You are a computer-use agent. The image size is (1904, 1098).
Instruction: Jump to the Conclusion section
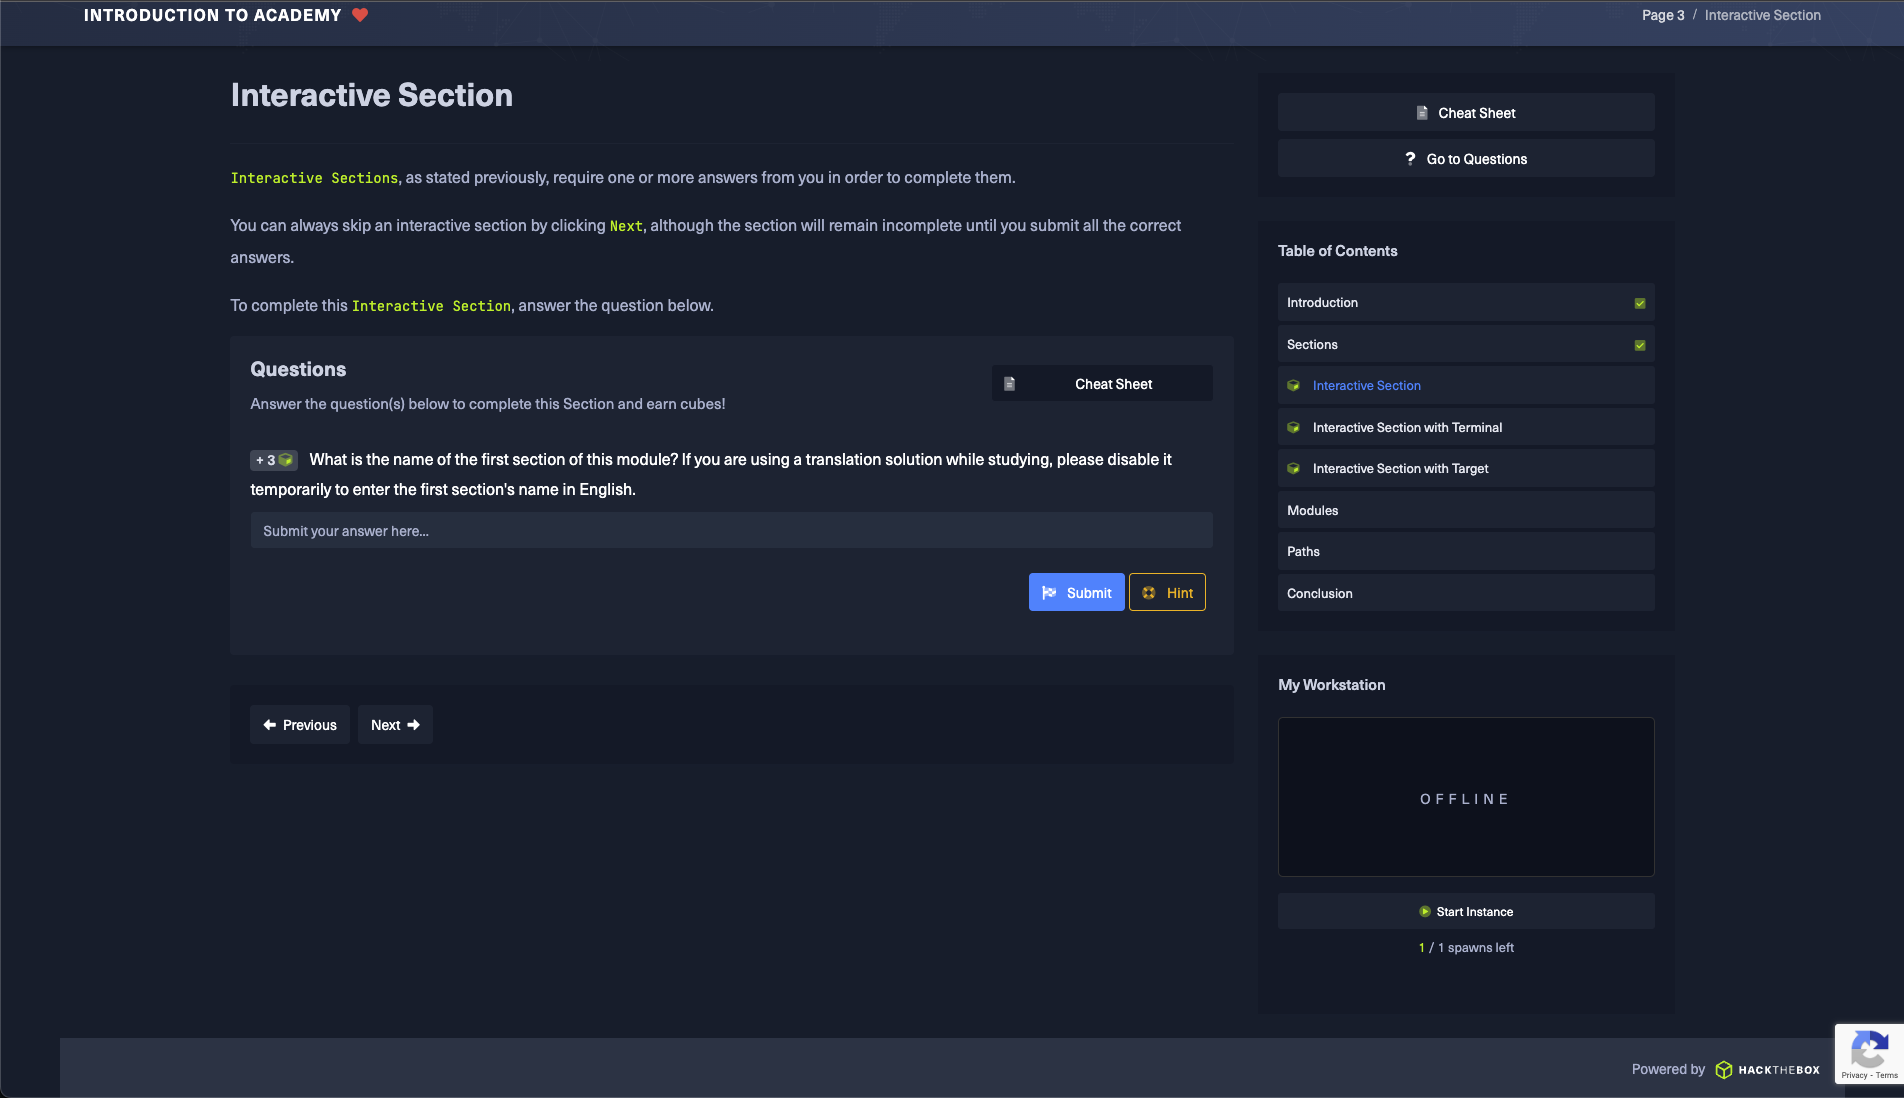1319,594
